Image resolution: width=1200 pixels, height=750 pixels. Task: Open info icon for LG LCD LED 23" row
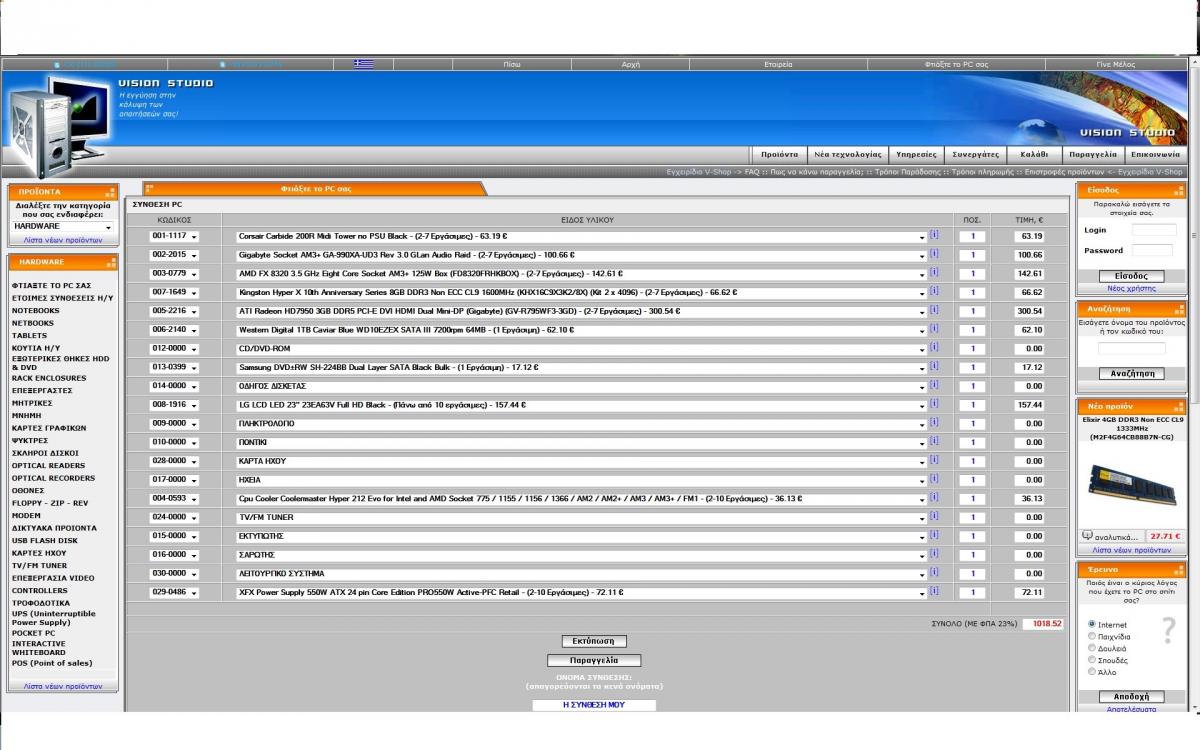point(934,404)
